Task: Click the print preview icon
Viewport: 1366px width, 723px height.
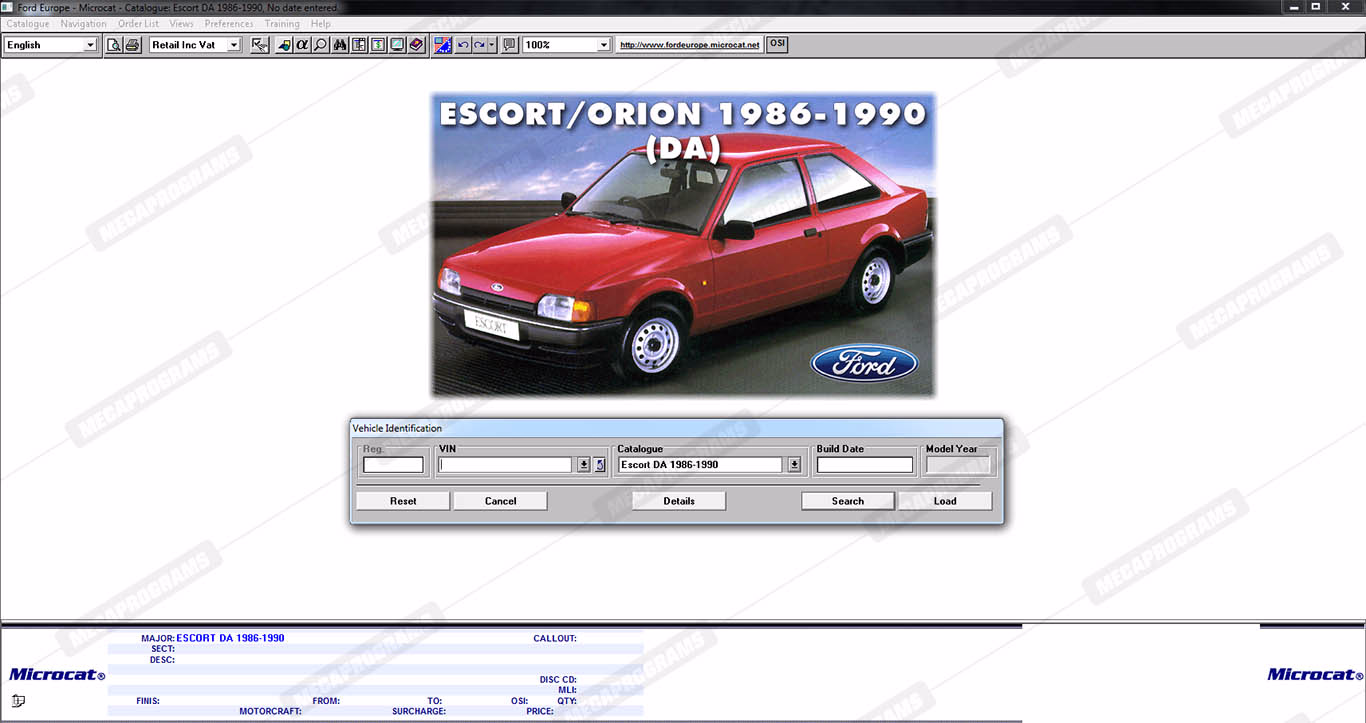Action: coord(114,45)
